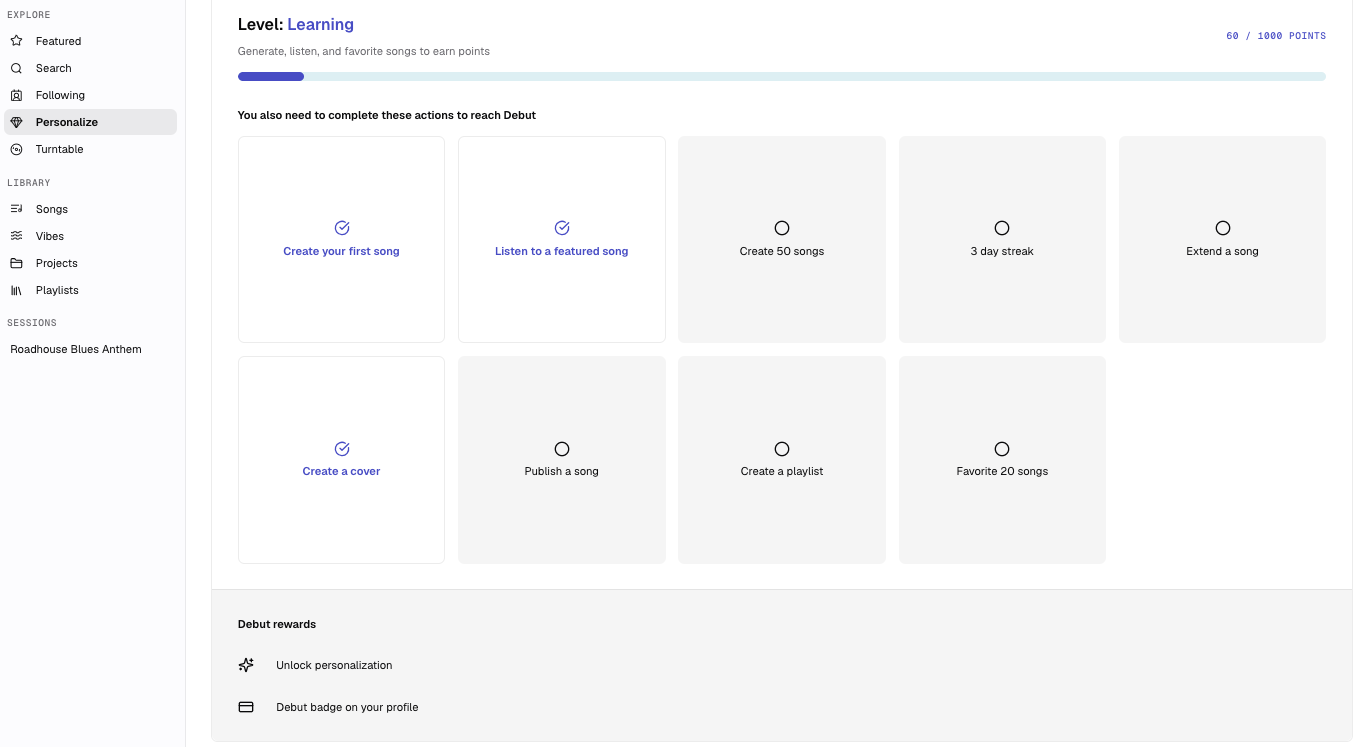Image resolution: width=1360 pixels, height=747 pixels.
Task: Click the Featured star icon
Action: [16, 41]
